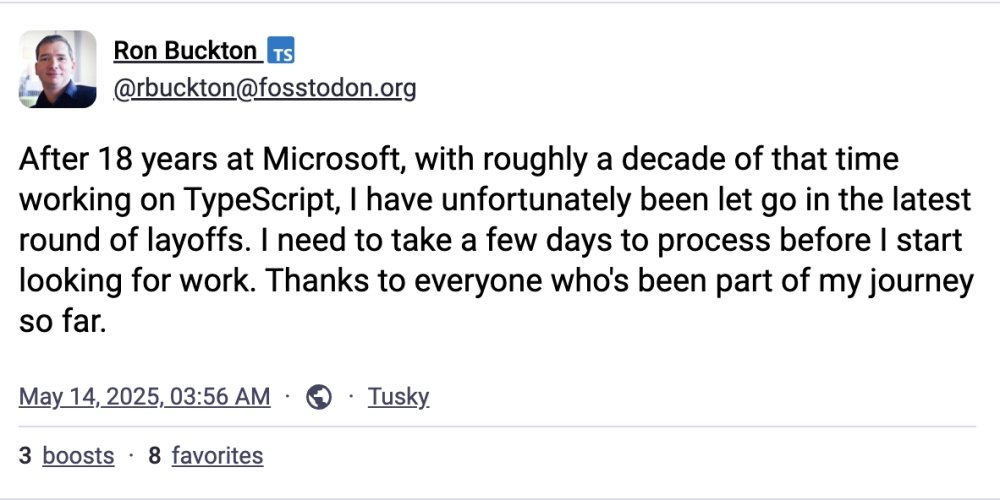
Task: Click the word Thanks in the post
Action: tap(318, 281)
